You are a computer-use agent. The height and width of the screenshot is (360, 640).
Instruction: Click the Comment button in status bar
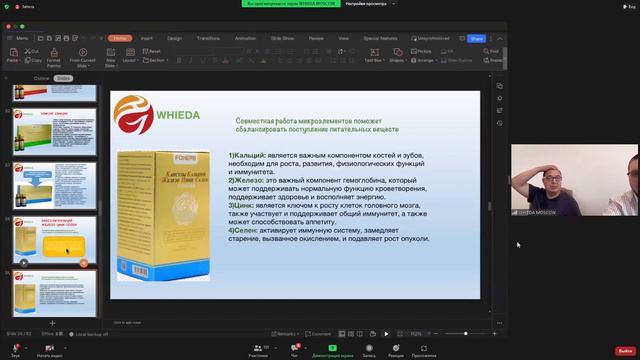(318, 334)
